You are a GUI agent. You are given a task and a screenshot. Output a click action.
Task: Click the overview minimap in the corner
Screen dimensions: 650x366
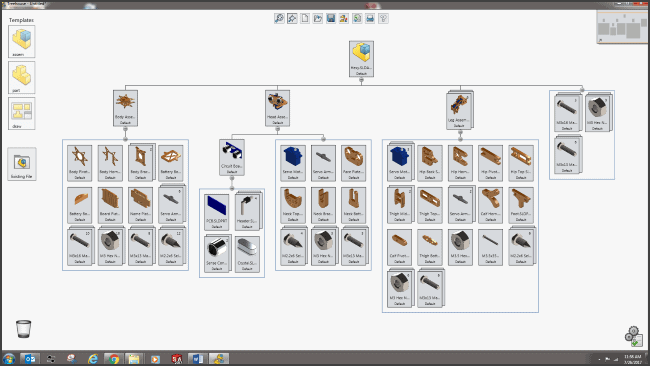pyautogui.click(x=623, y=27)
